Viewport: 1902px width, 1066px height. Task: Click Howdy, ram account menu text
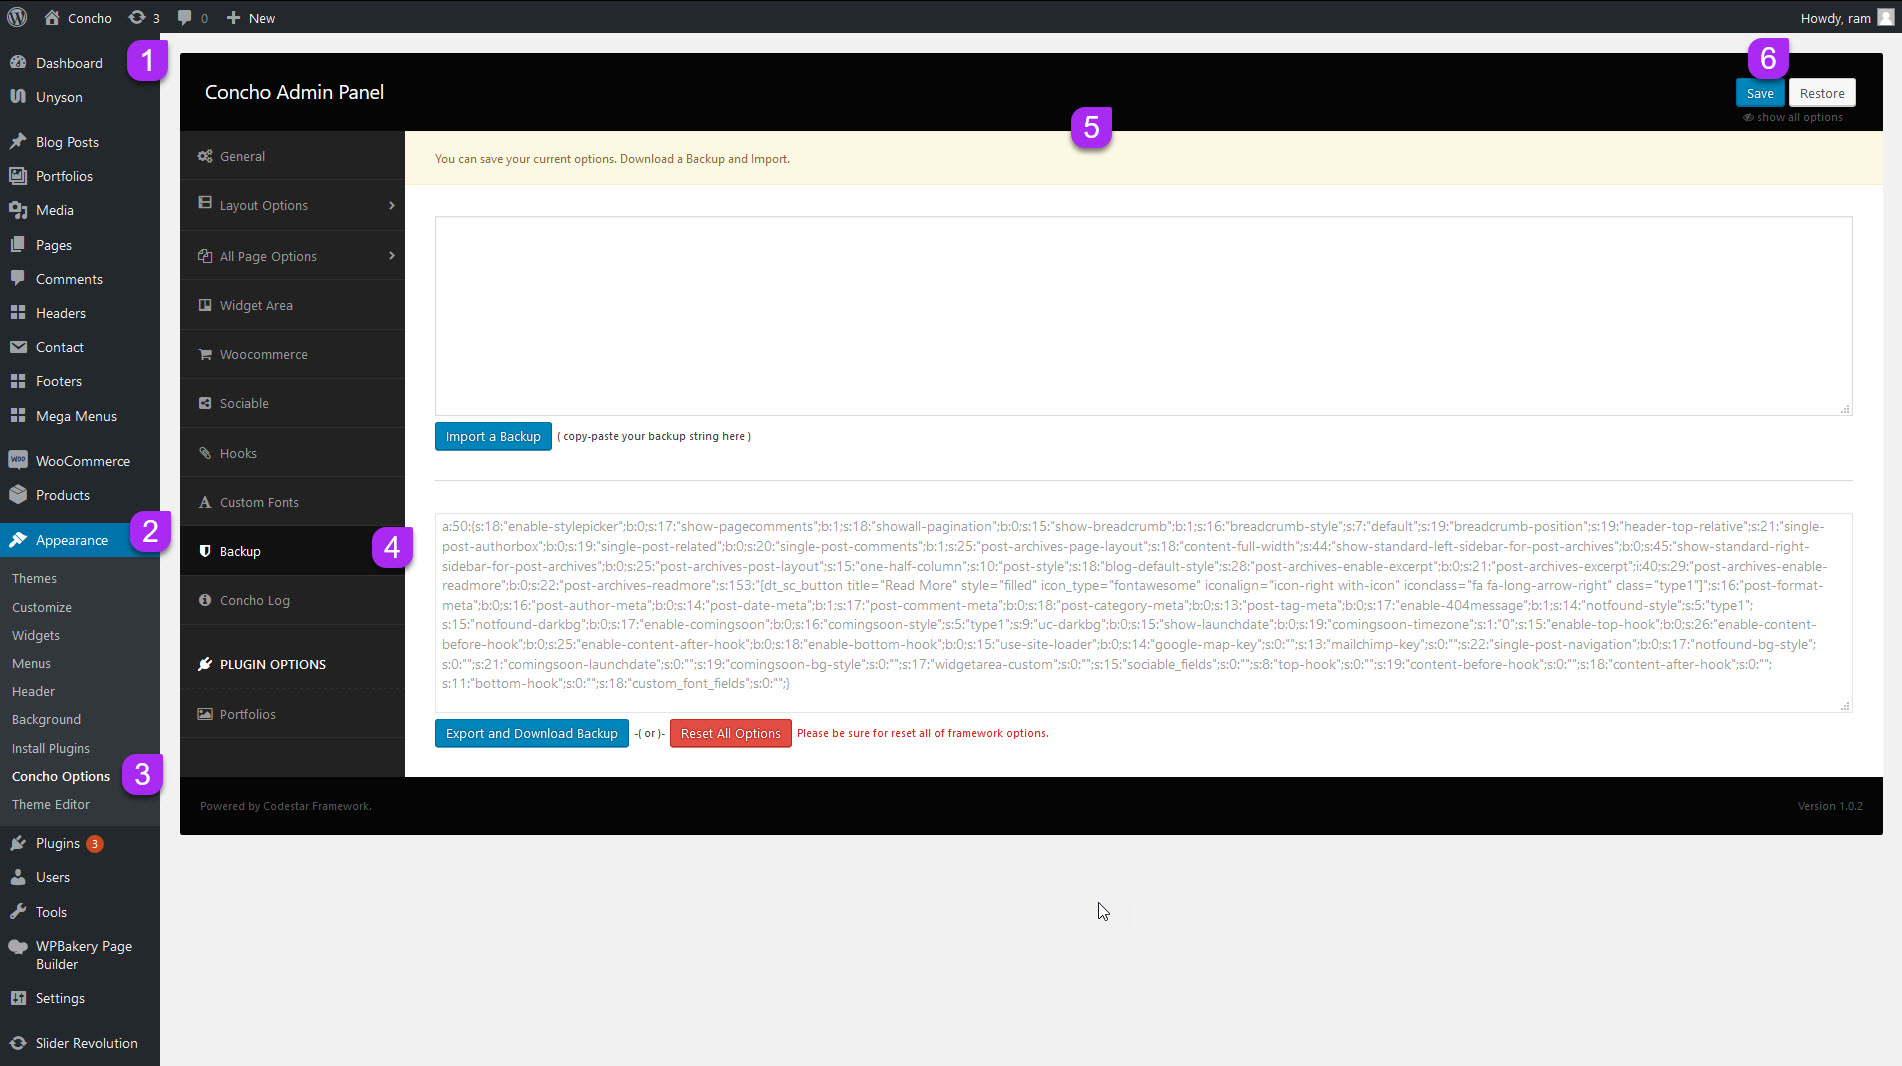(1835, 18)
